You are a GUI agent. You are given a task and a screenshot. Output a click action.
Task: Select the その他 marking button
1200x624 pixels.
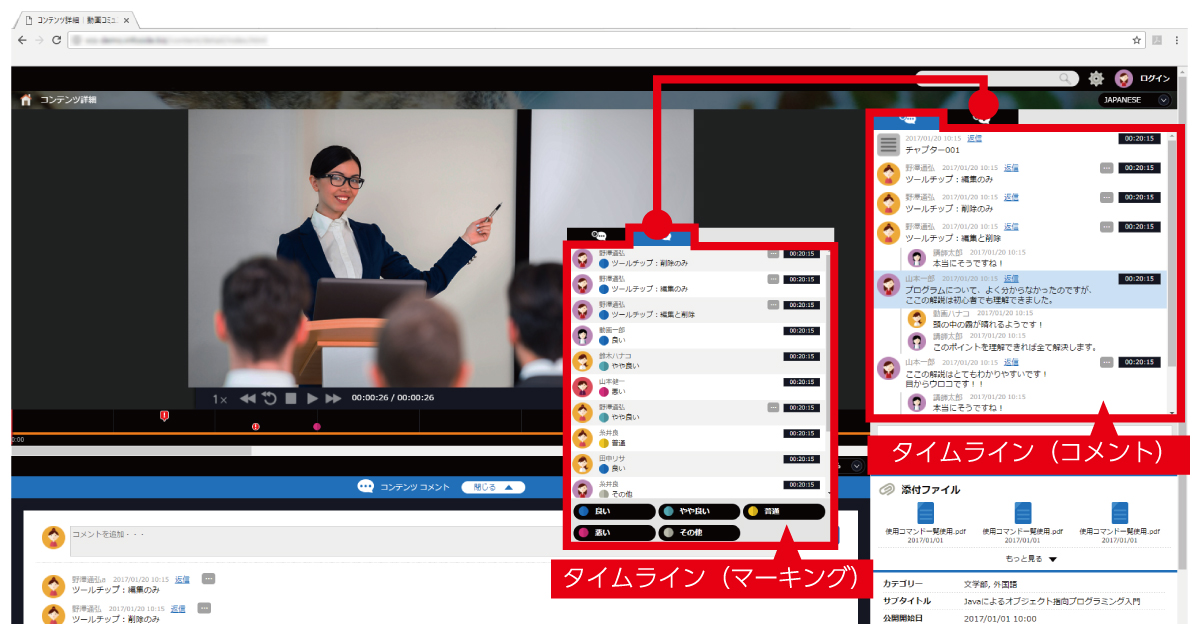tap(698, 533)
